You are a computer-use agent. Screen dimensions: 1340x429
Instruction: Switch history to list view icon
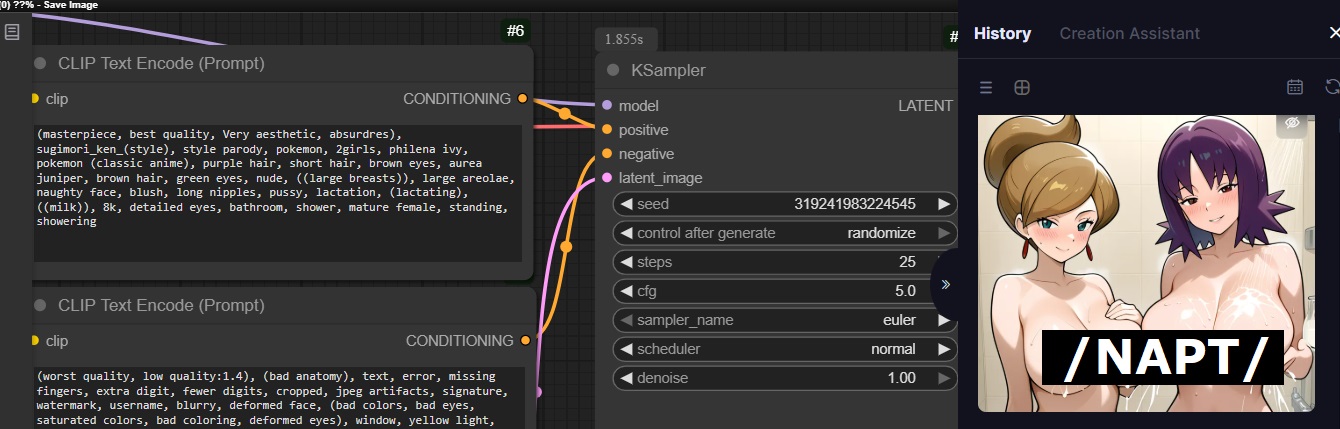point(986,88)
